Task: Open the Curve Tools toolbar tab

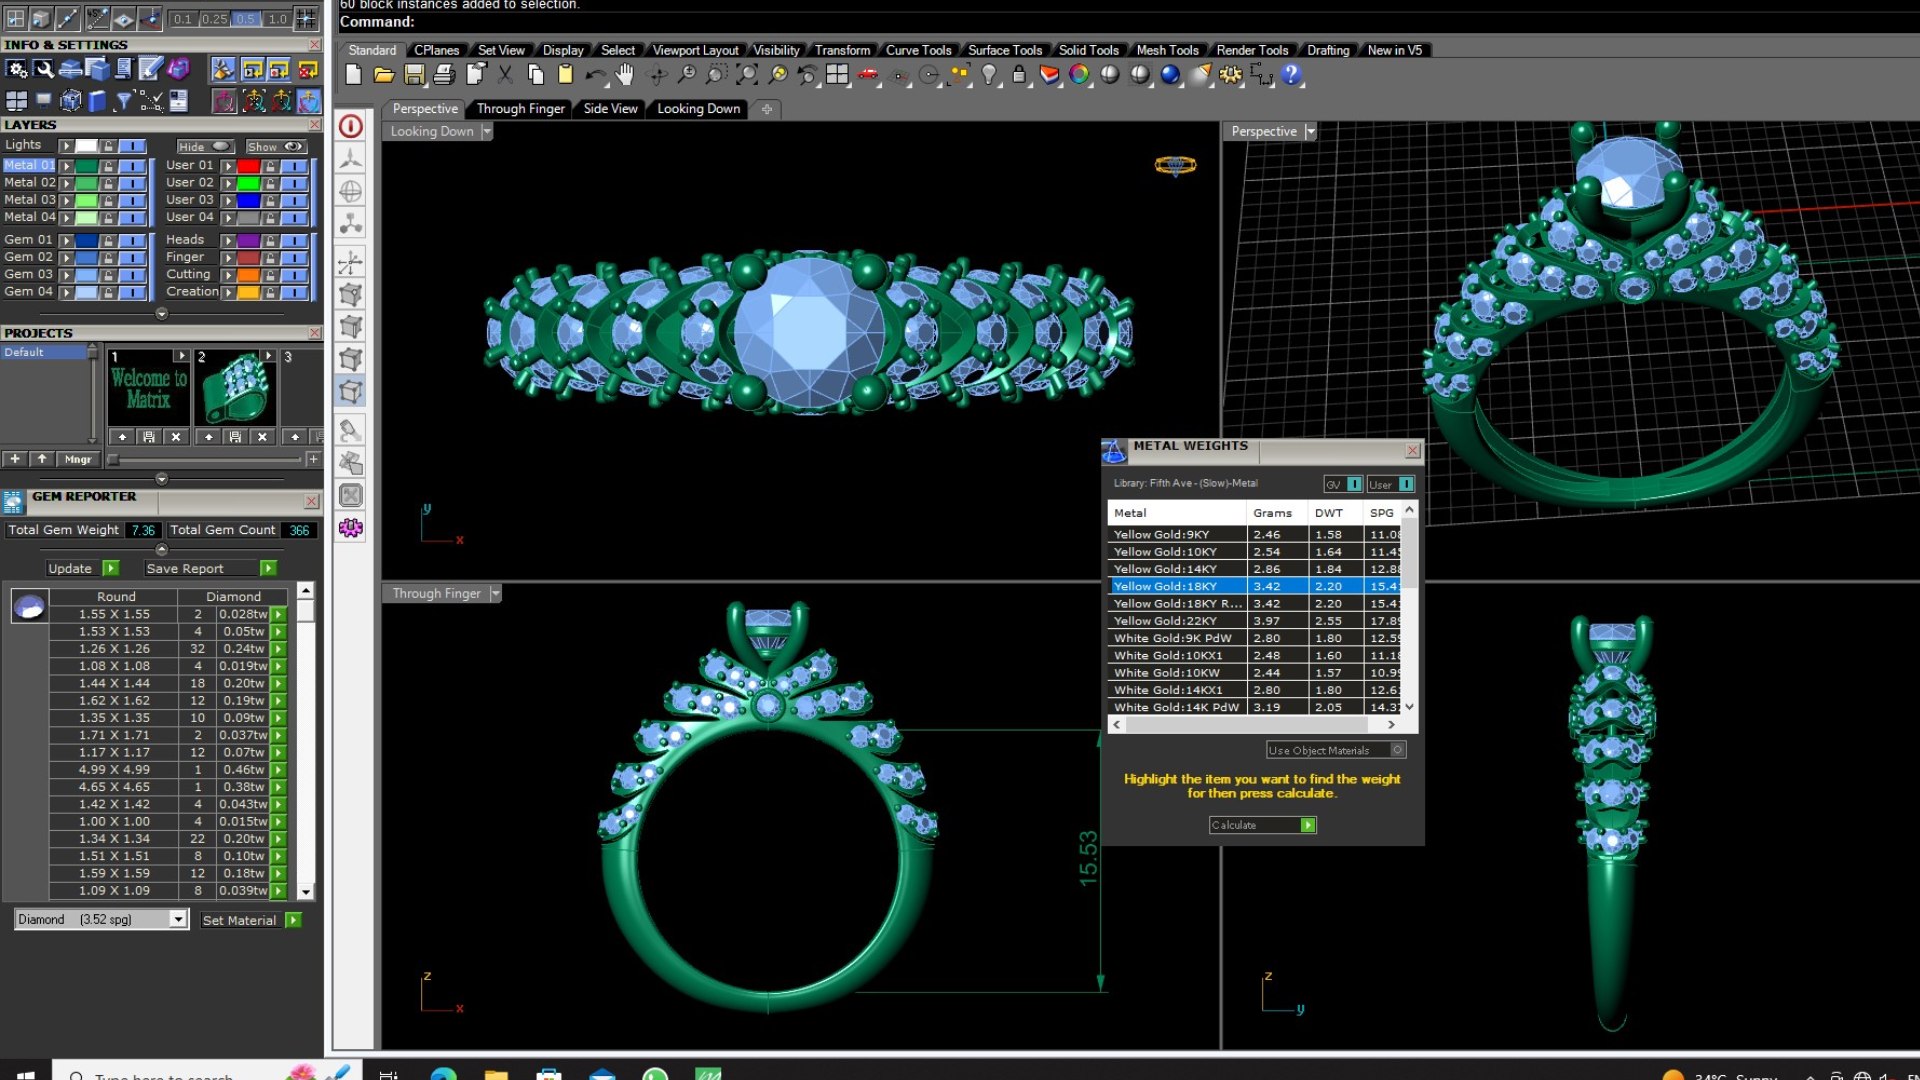Action: coord(918,50)
